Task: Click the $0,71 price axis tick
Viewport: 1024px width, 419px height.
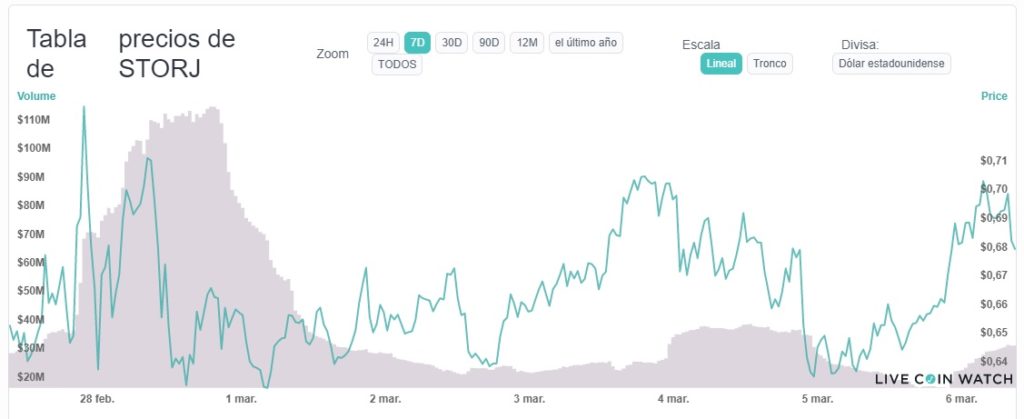Action: click(x=994, y=160)
